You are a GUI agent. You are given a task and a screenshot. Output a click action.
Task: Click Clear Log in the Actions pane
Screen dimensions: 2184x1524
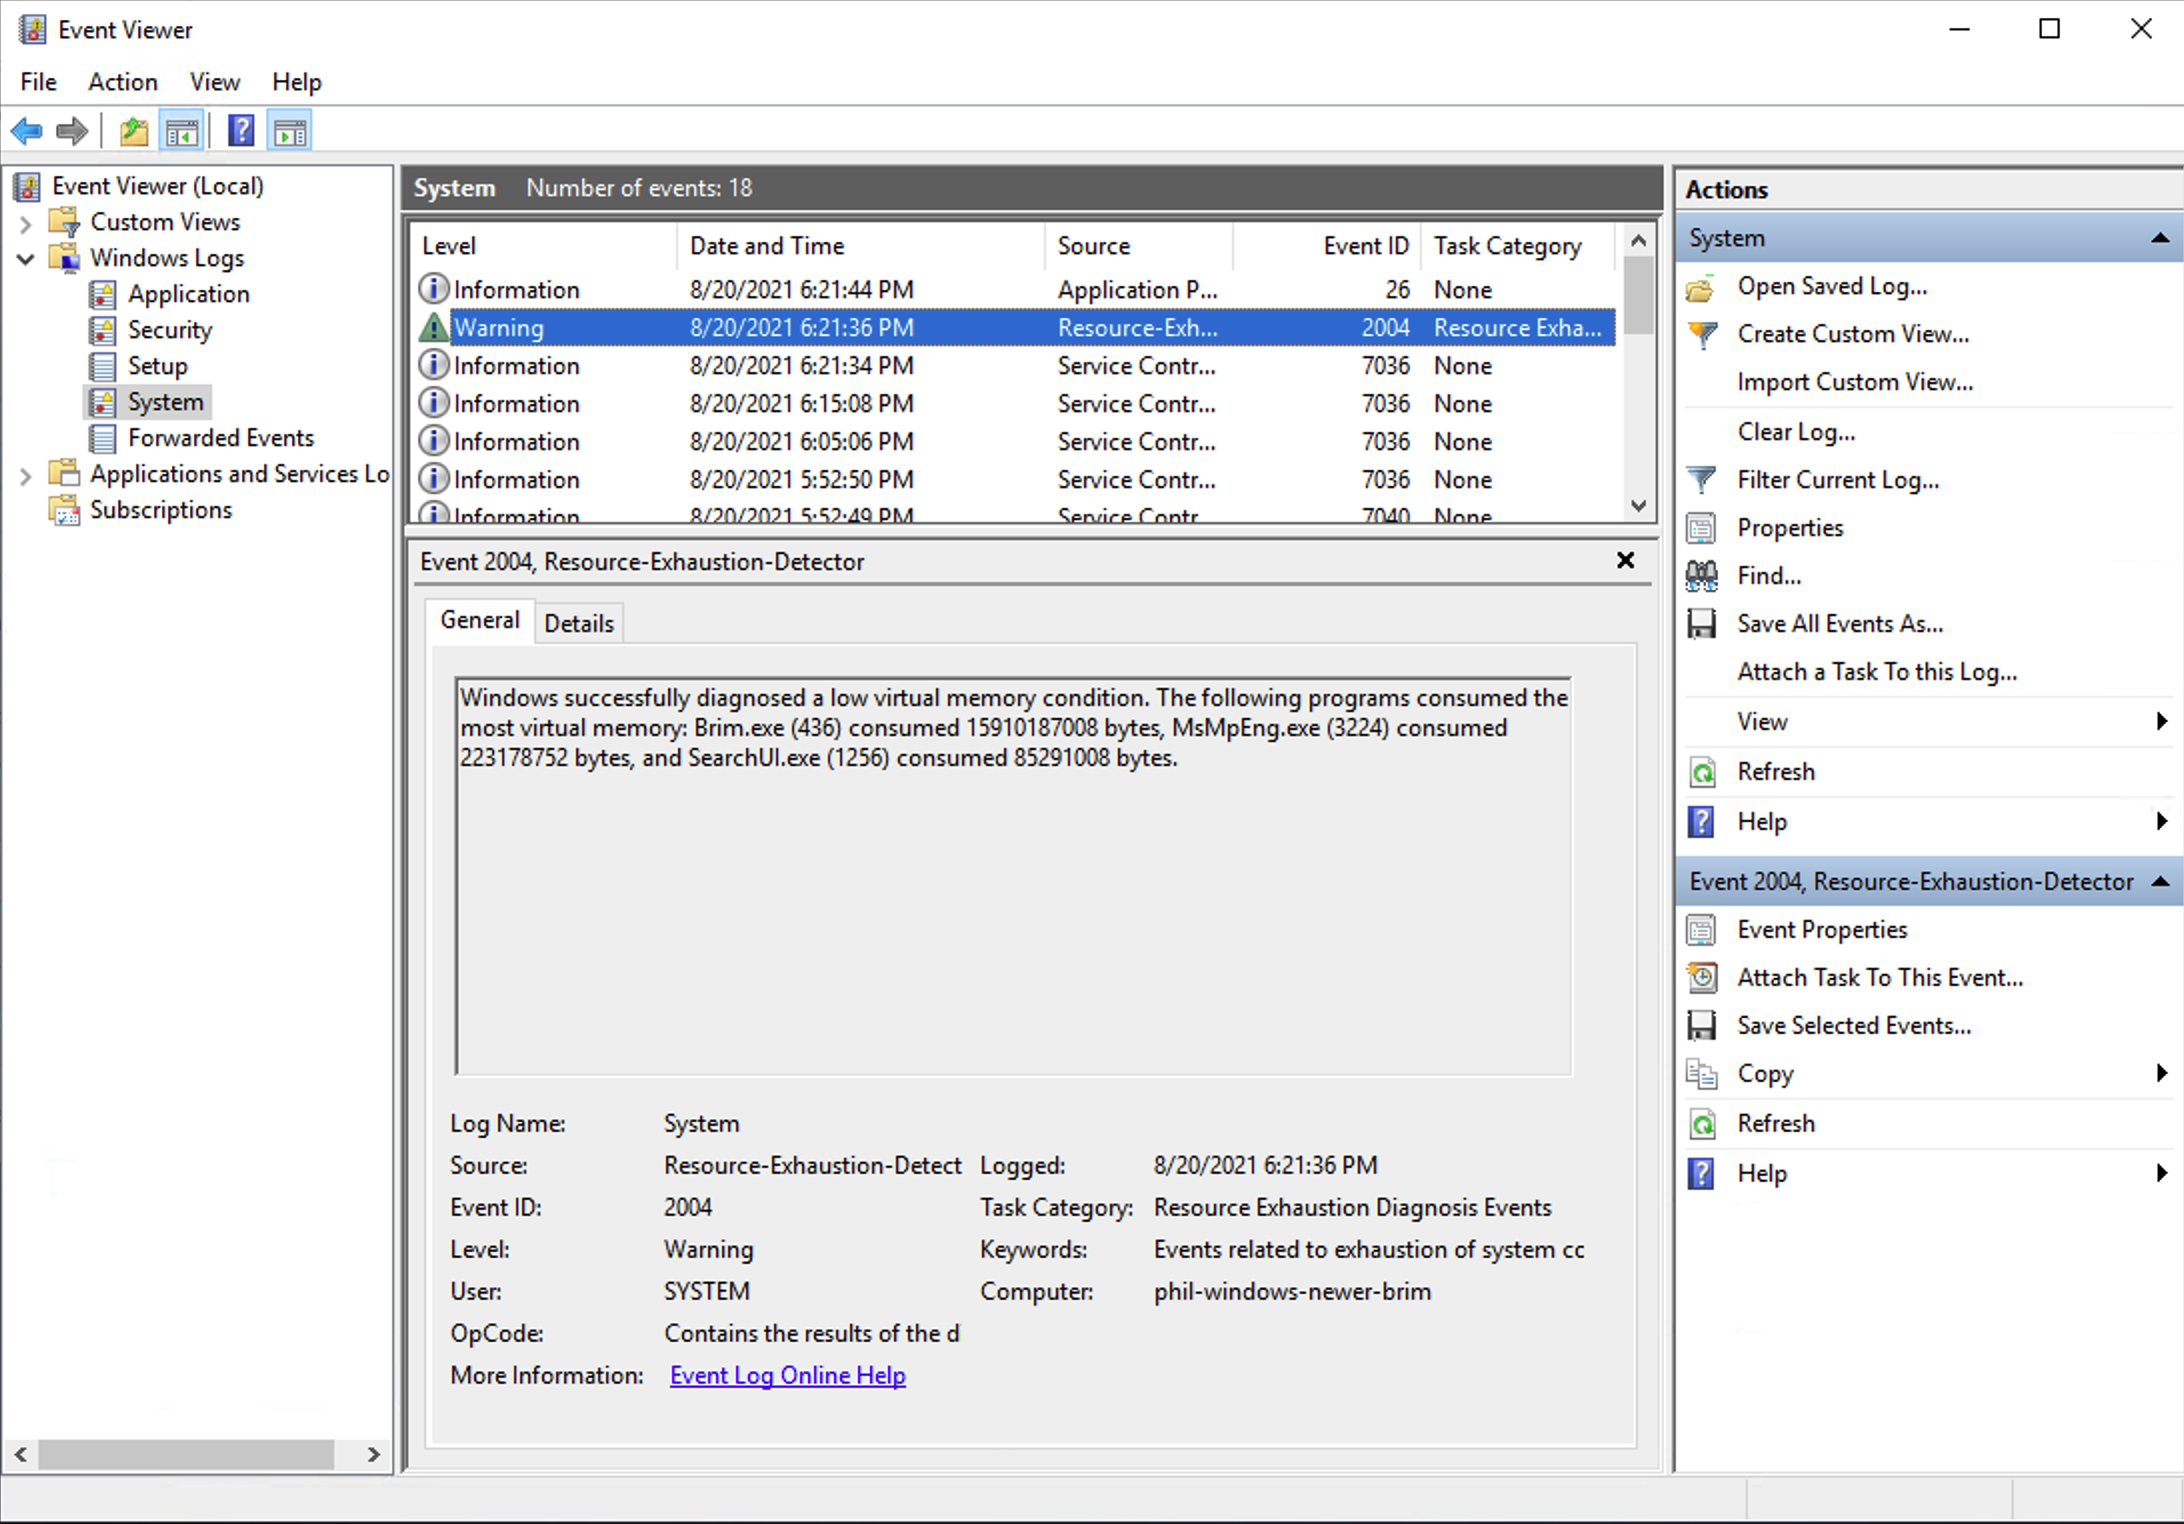click(1795, 431)
